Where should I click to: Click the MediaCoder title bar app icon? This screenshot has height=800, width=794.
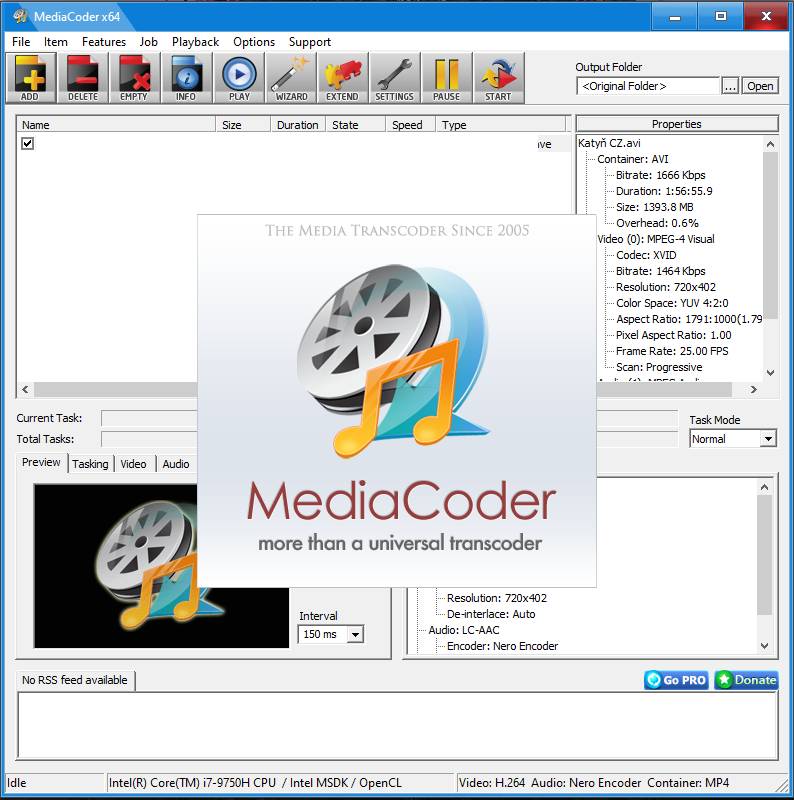pyautogui.click(x=20, y=16)
